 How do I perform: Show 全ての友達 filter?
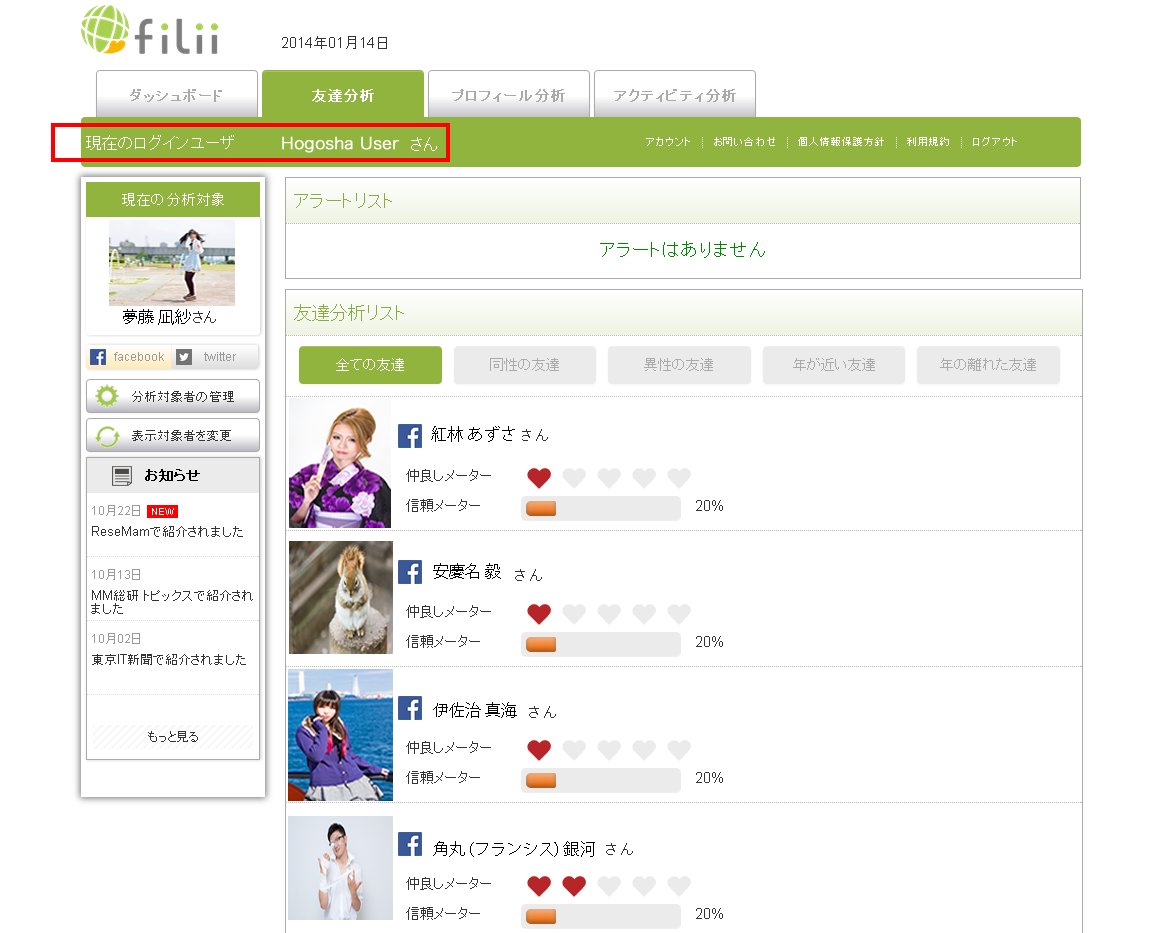370,365
